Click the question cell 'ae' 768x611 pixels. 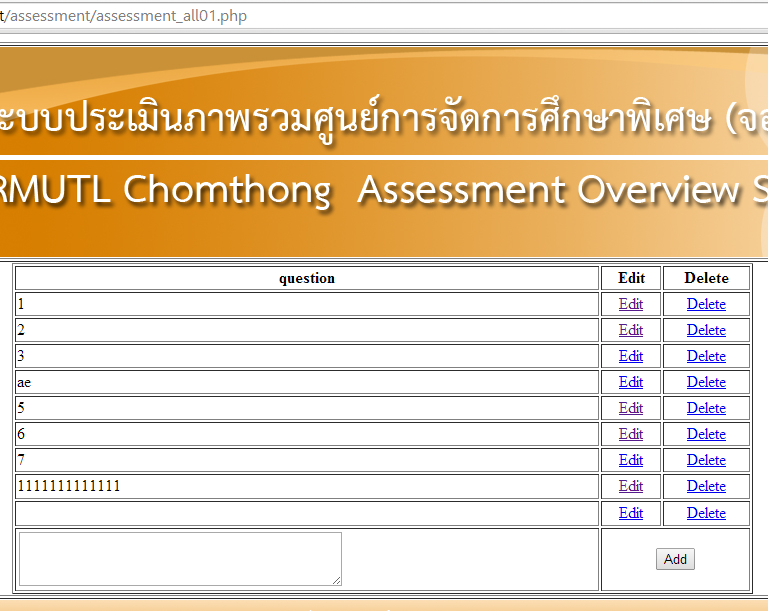(307, 382)
